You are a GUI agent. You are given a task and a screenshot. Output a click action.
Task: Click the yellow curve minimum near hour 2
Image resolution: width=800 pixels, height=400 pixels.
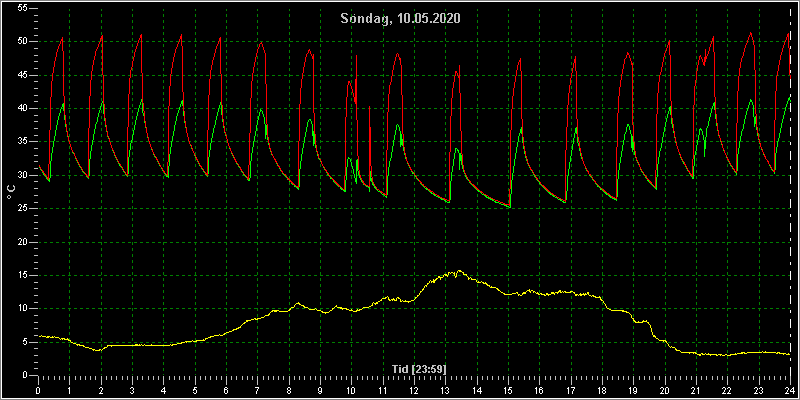(100, 351)
